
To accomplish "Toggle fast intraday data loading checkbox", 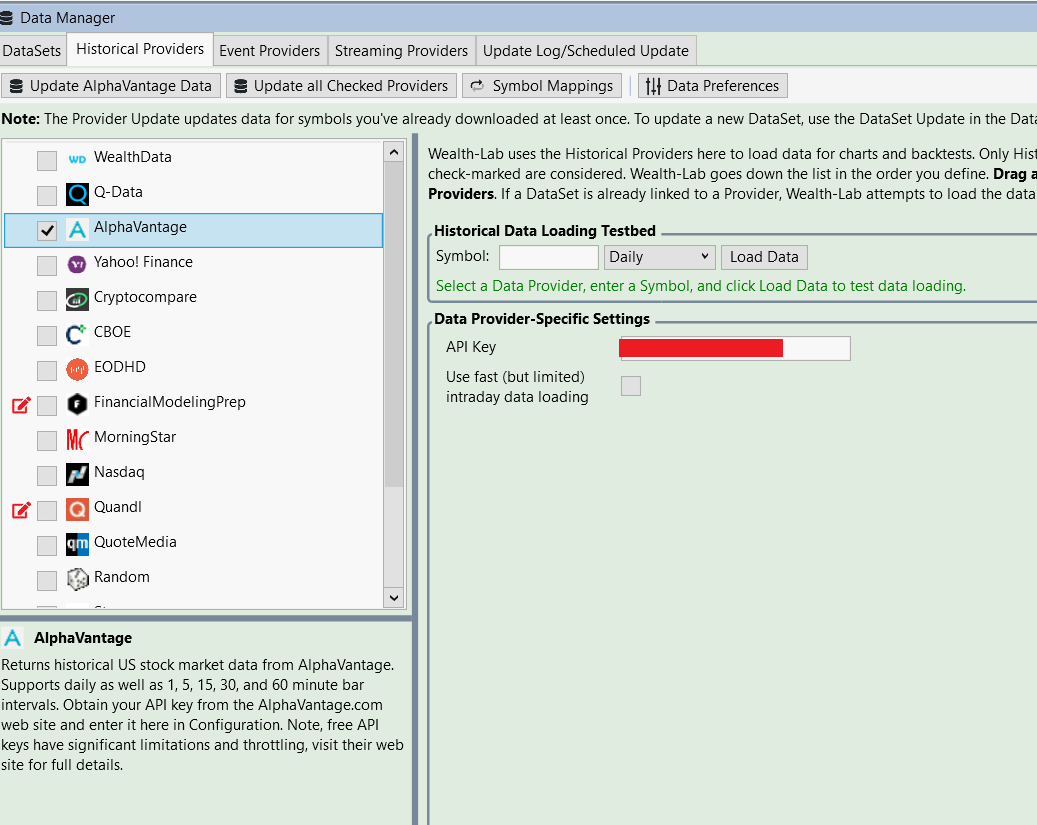I will tap(631, 386).
